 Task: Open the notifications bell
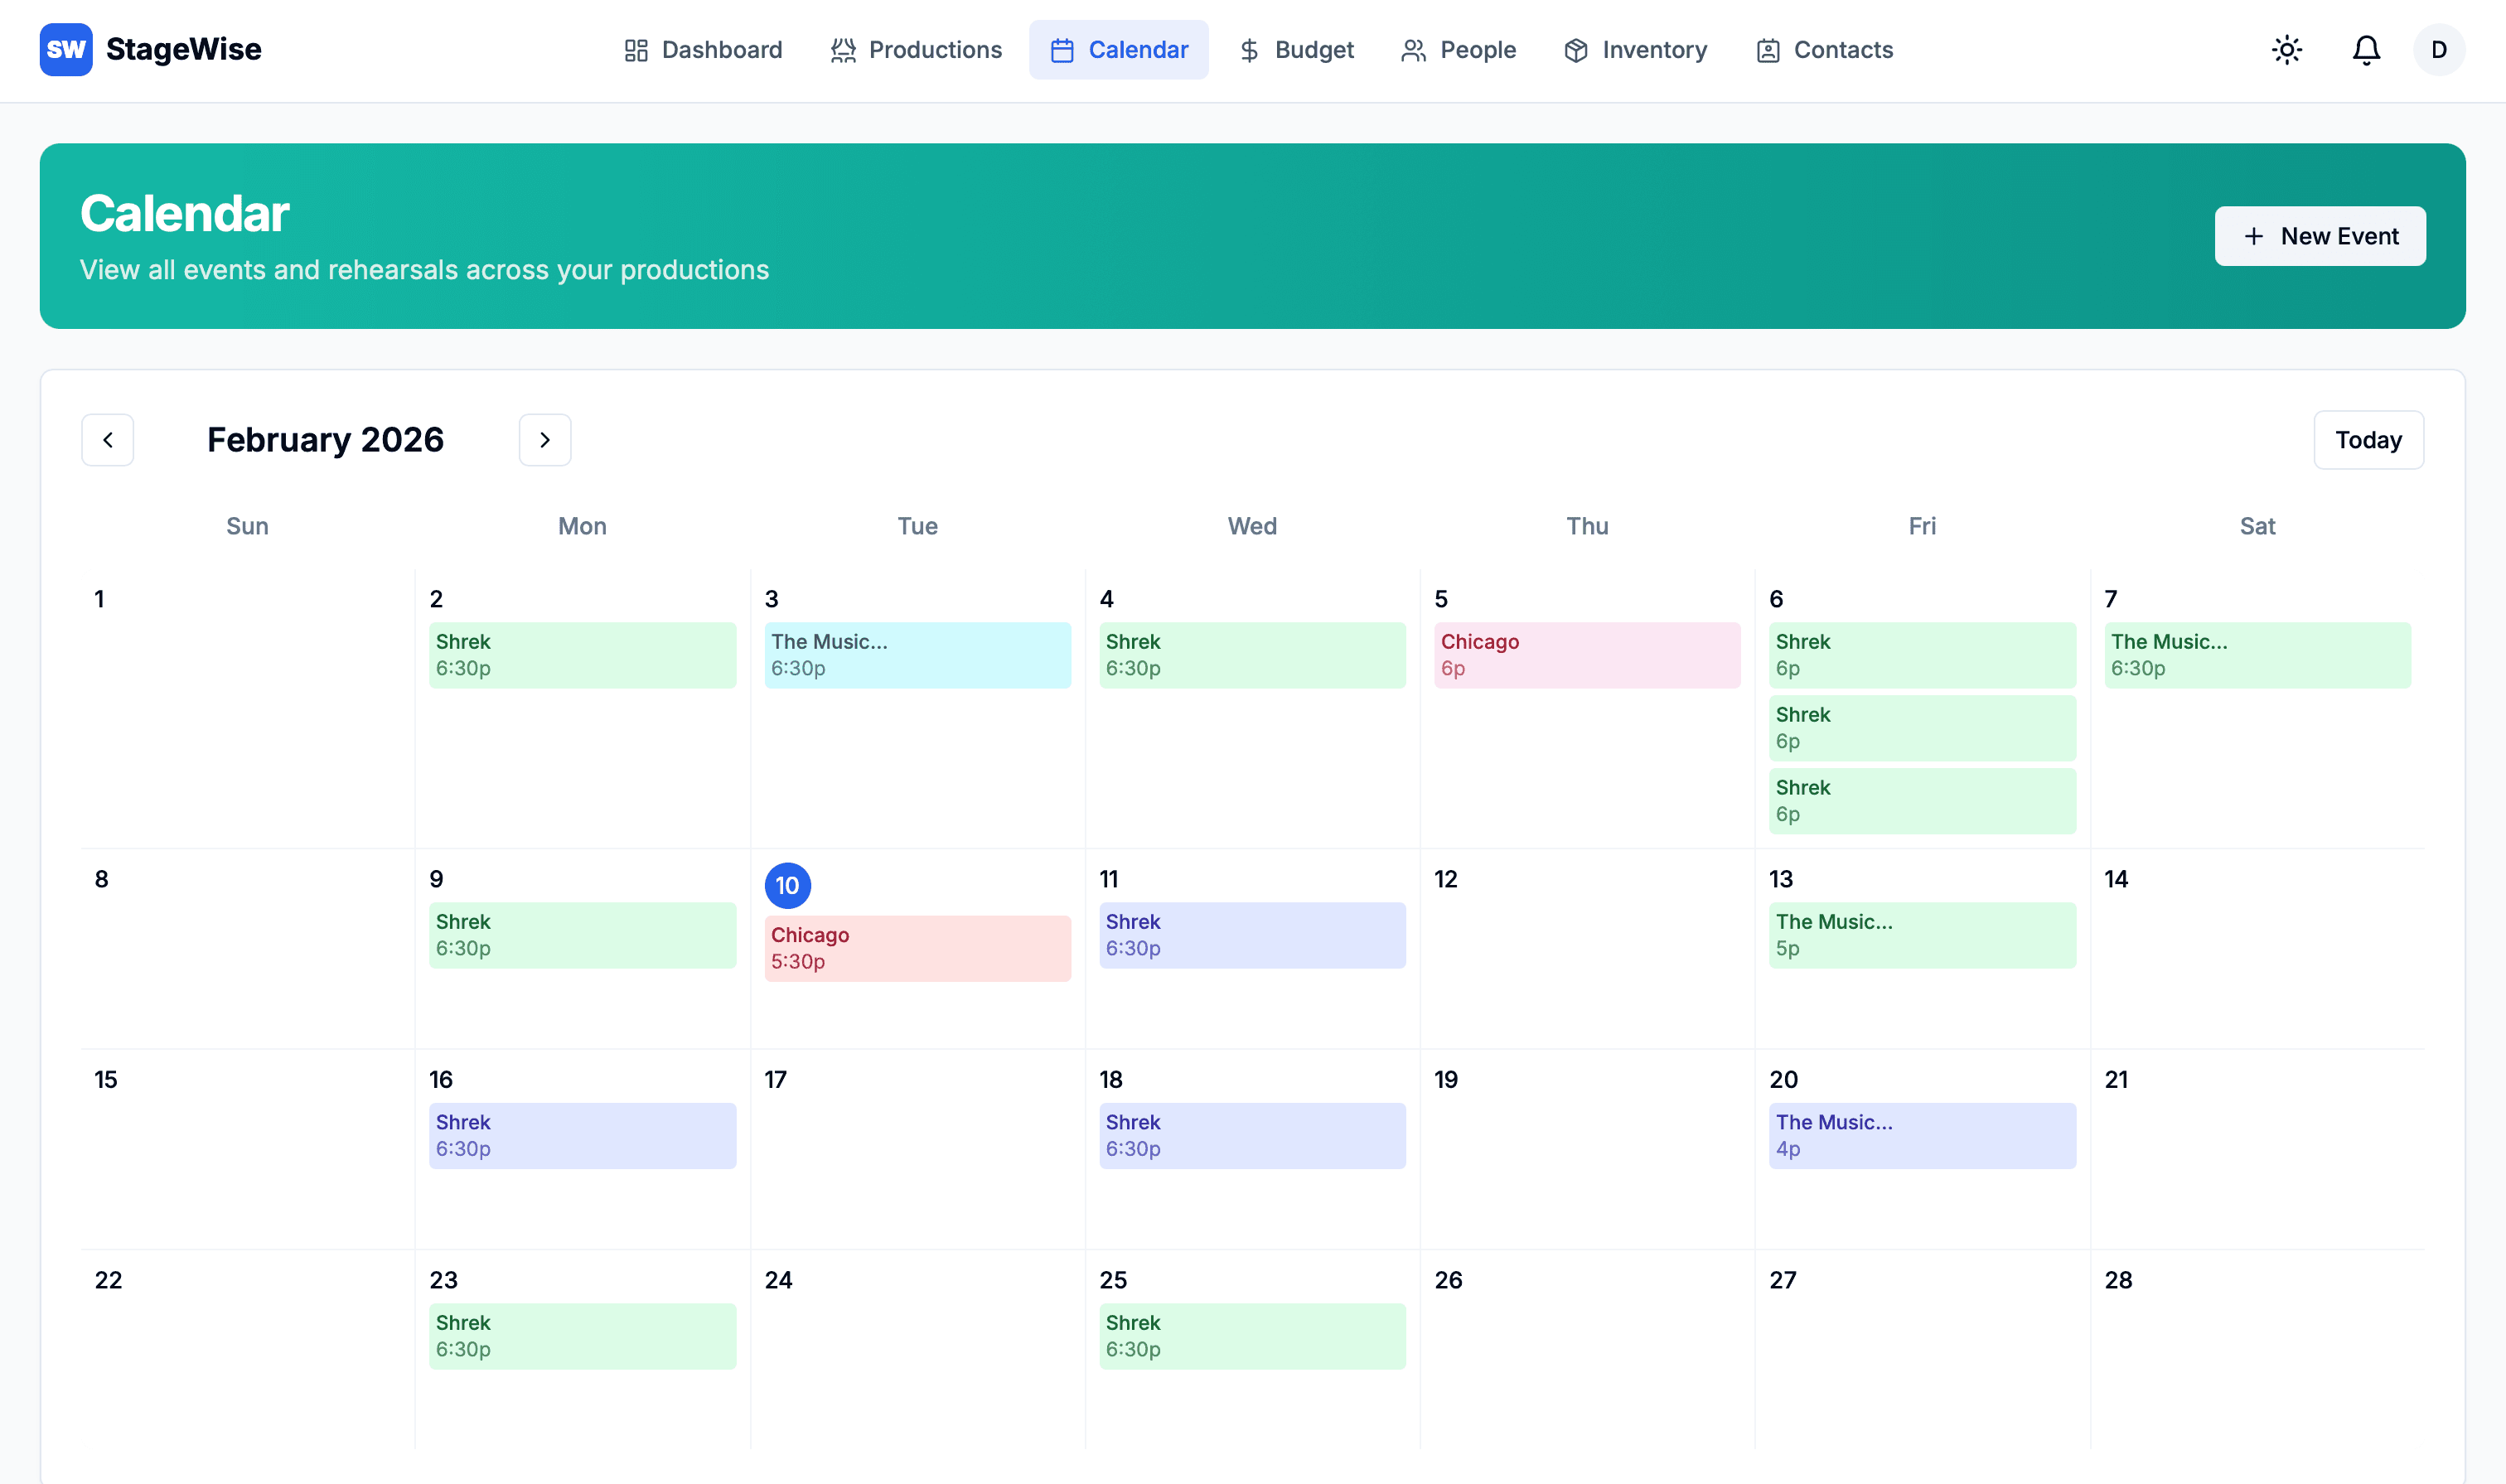[x=2365, y=50]
